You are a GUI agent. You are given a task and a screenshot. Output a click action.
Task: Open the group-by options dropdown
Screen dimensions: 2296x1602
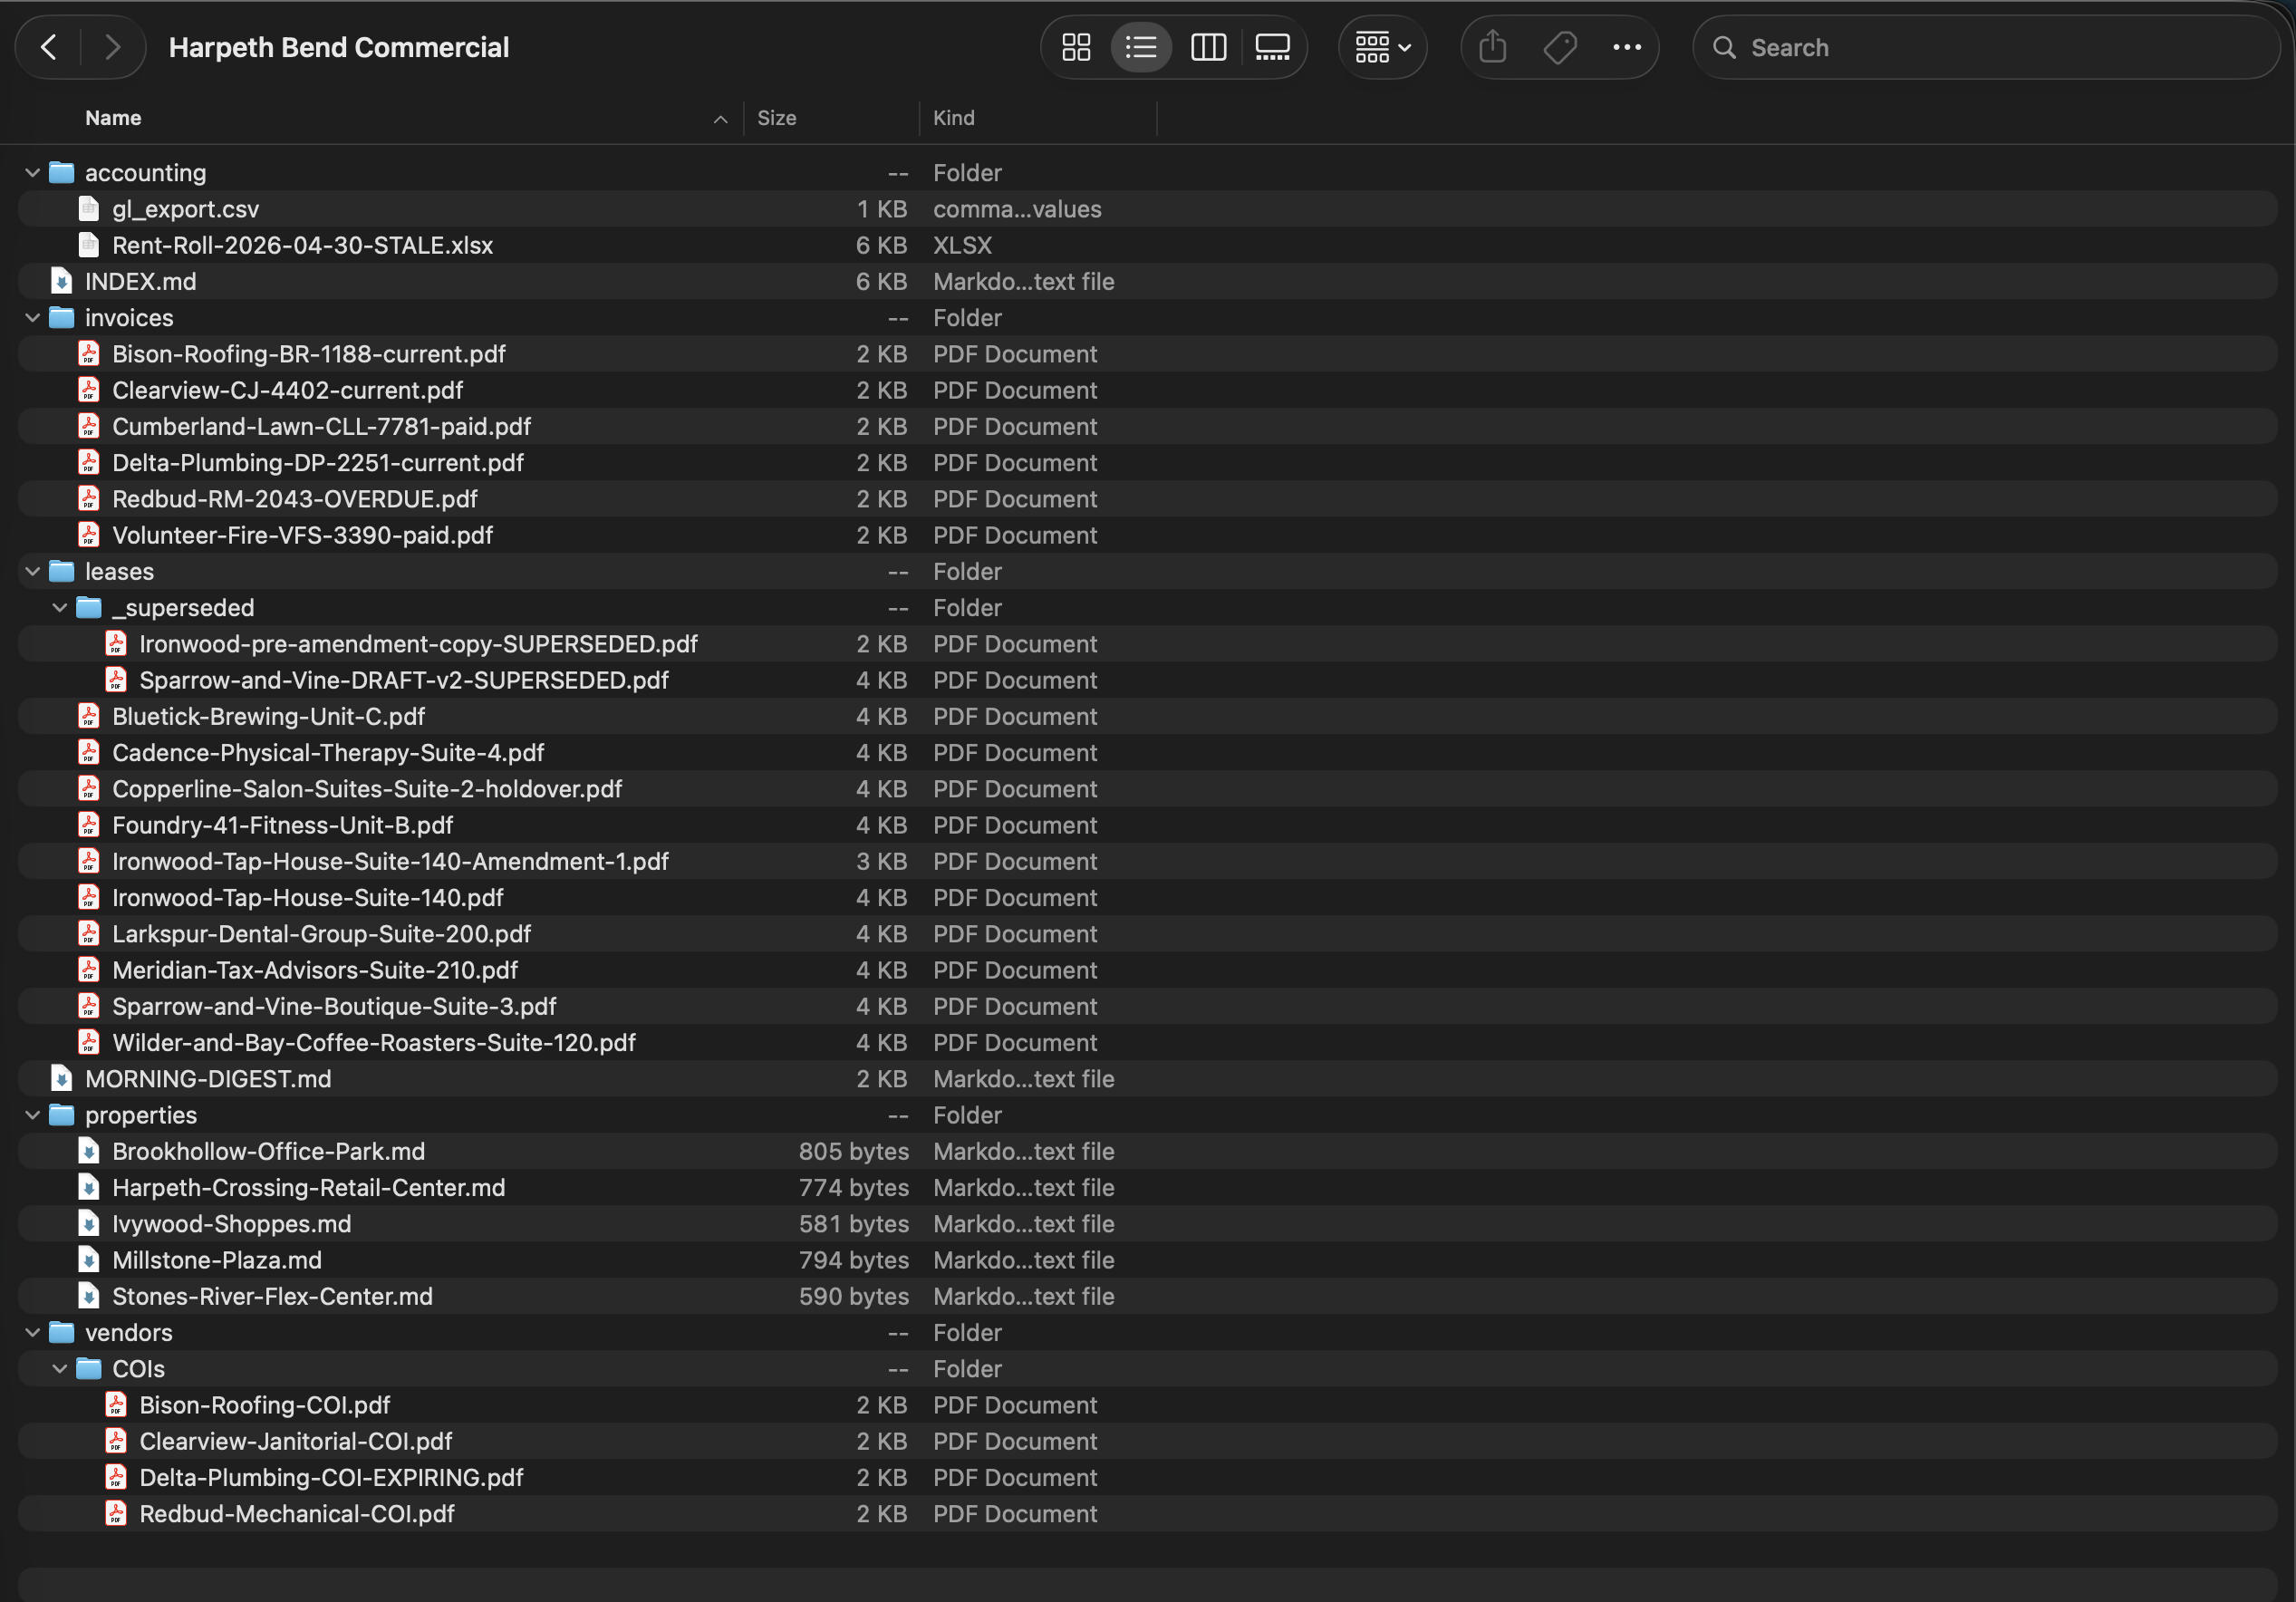[1383, 47]
